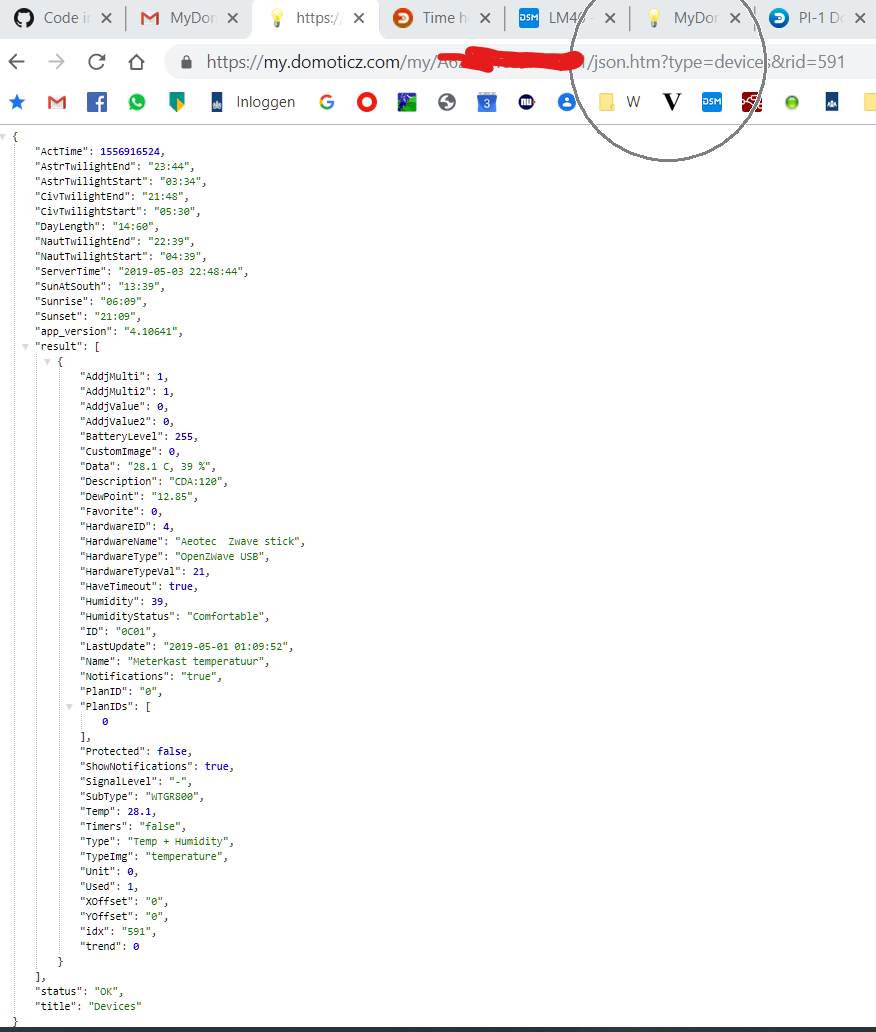
Task: Collapse the result array
Action: click(25, 347)
